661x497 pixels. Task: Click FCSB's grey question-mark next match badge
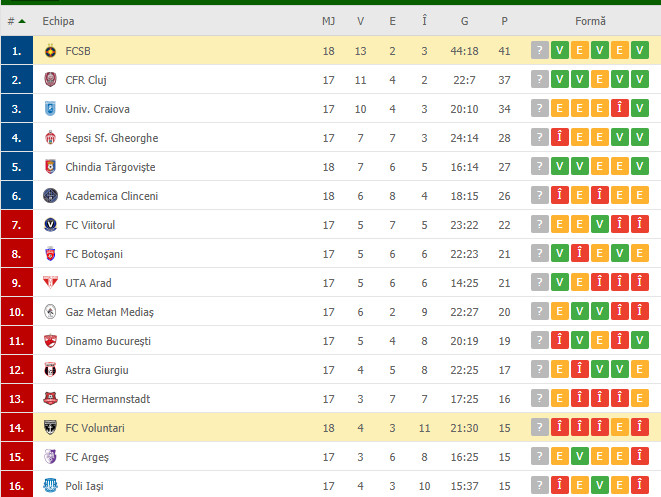coord(540,51)
